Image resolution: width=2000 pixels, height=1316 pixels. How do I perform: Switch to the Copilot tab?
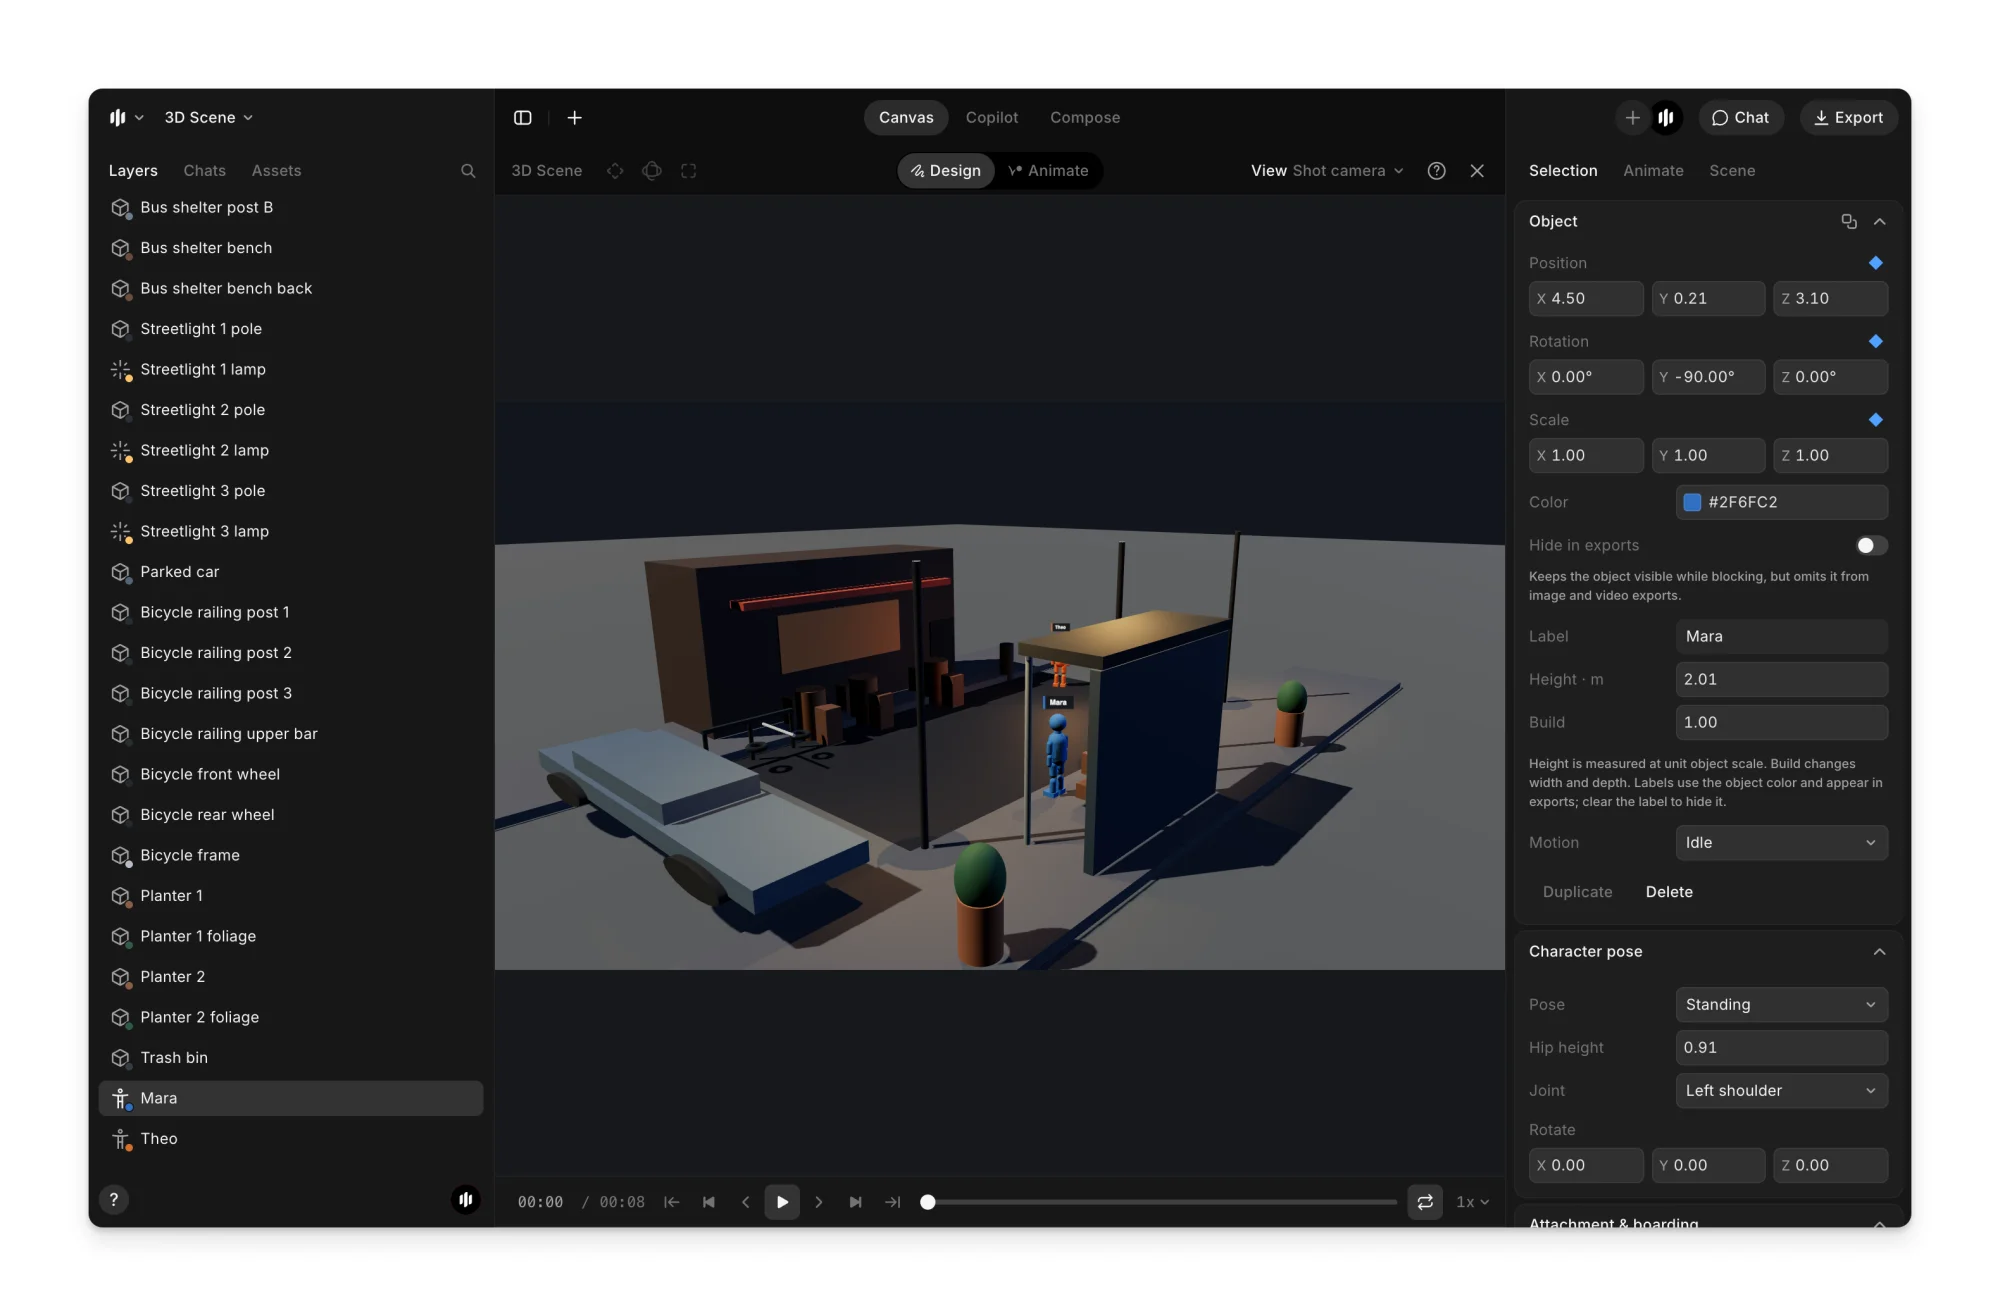click(x=991, y=118)
